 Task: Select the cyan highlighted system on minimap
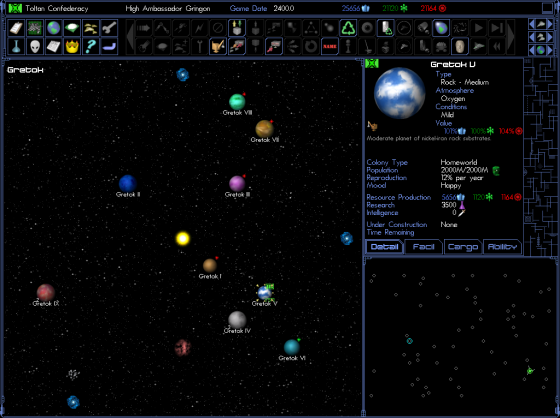[410, 341]
